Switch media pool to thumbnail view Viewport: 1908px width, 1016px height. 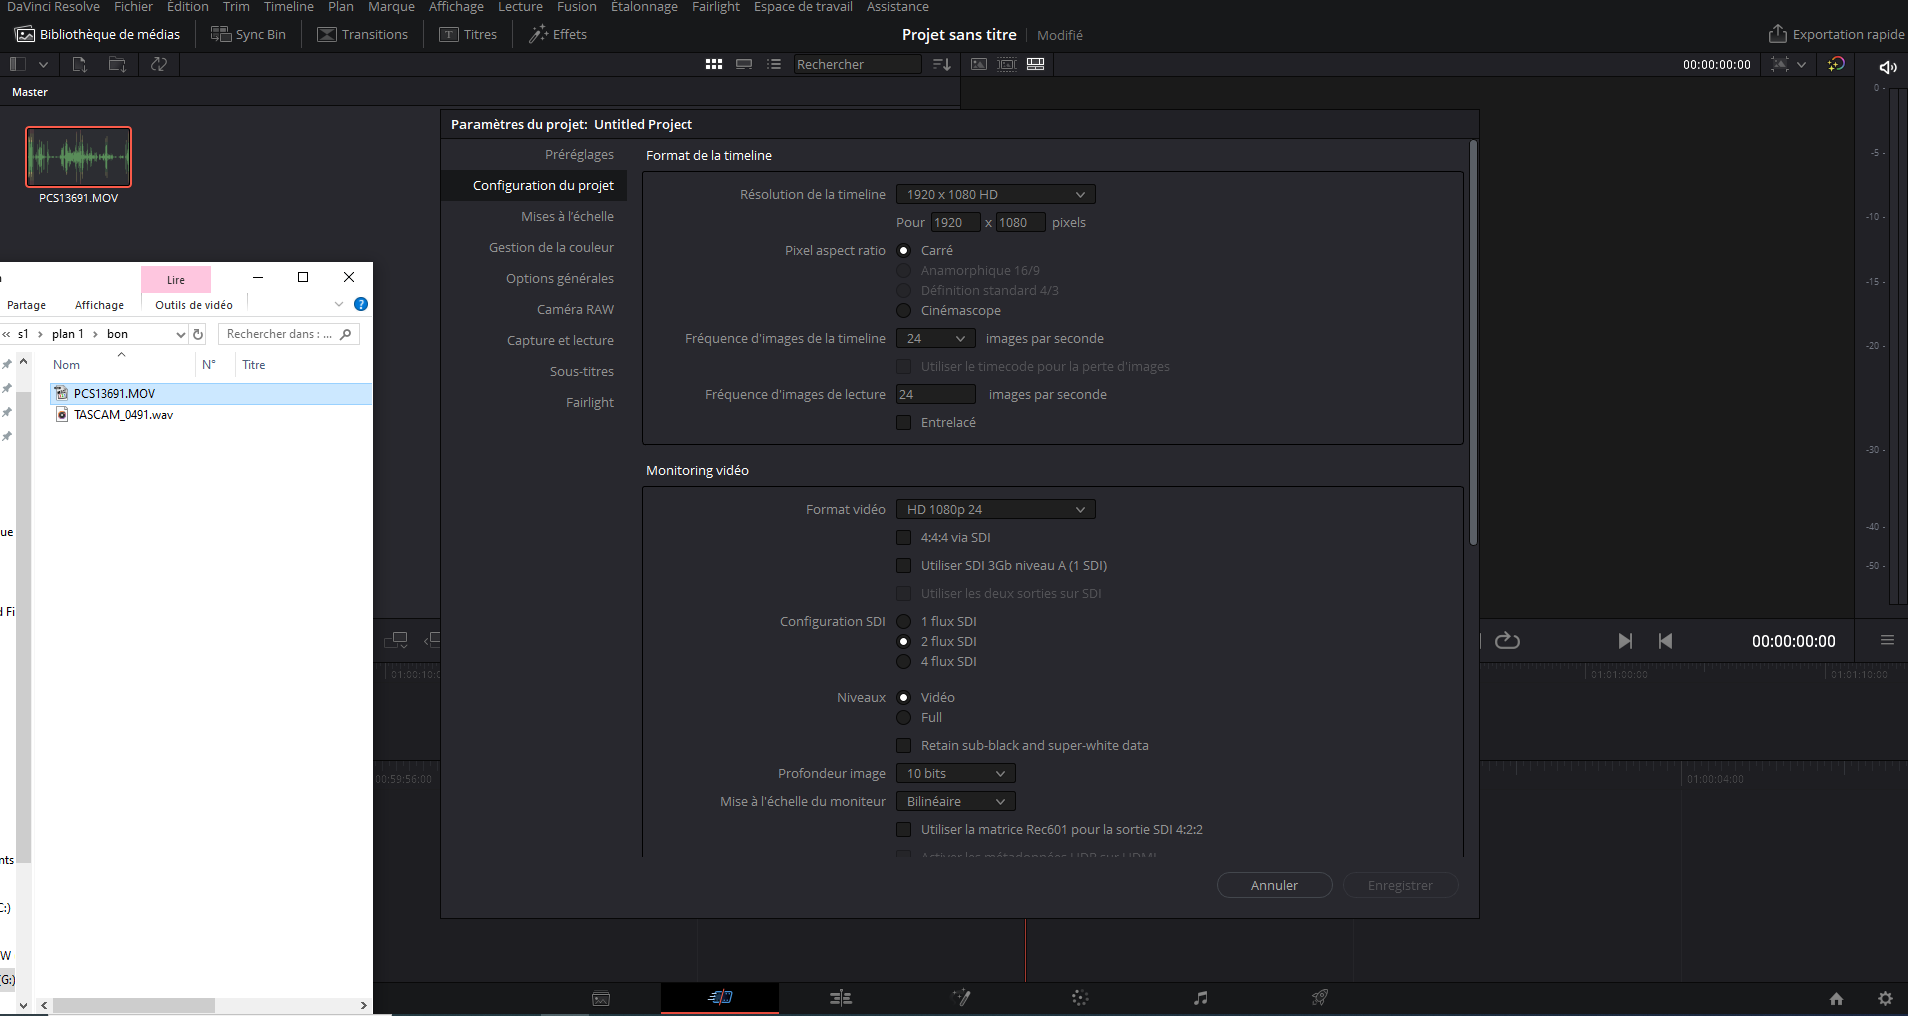tap(713, 64)
